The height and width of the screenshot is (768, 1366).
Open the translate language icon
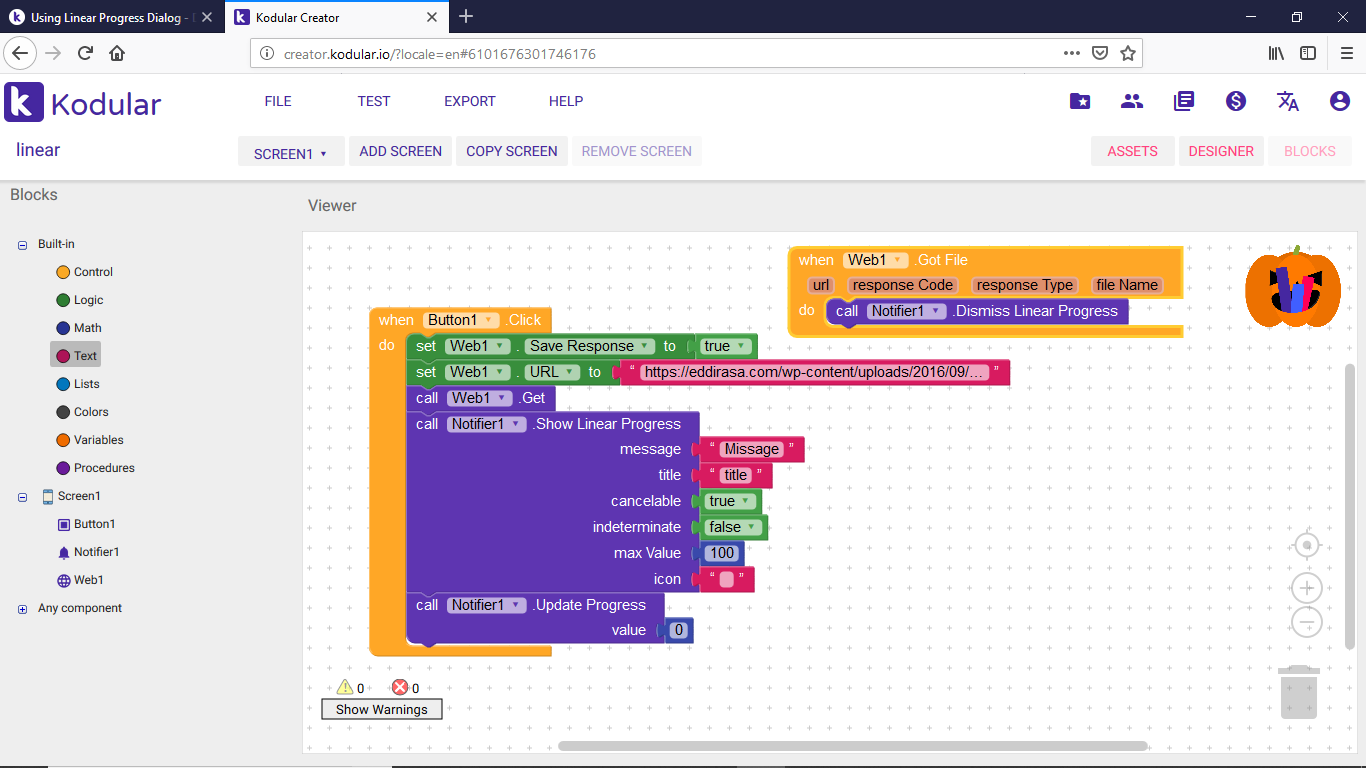[1288, 101]
